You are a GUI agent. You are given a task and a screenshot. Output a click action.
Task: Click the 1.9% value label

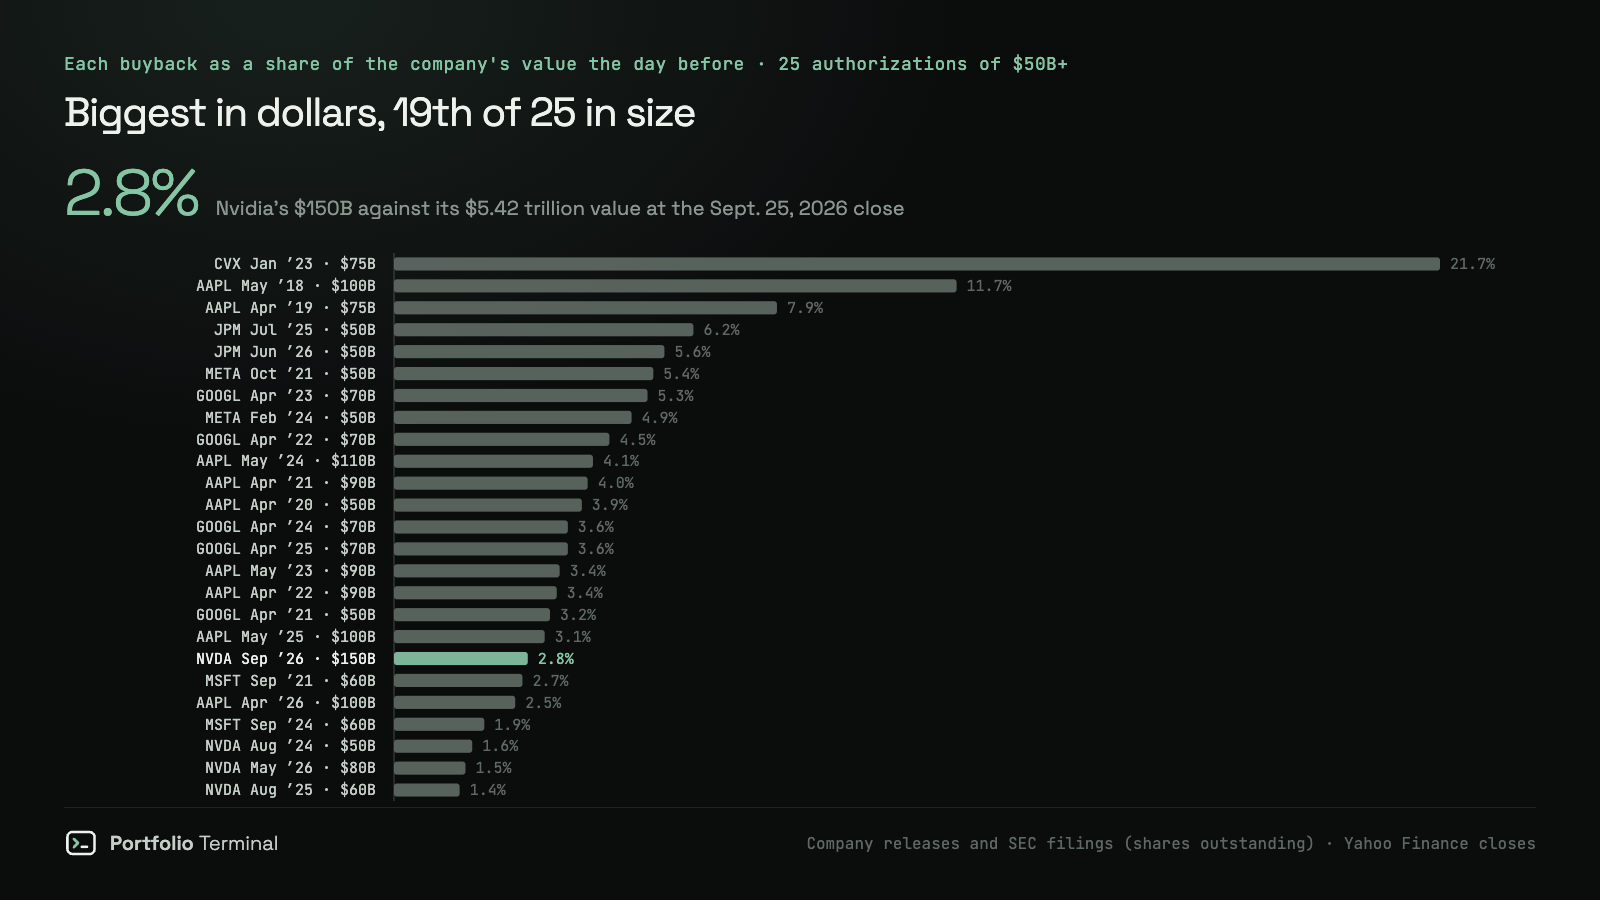pyautogui.click(x=512, y=725)
